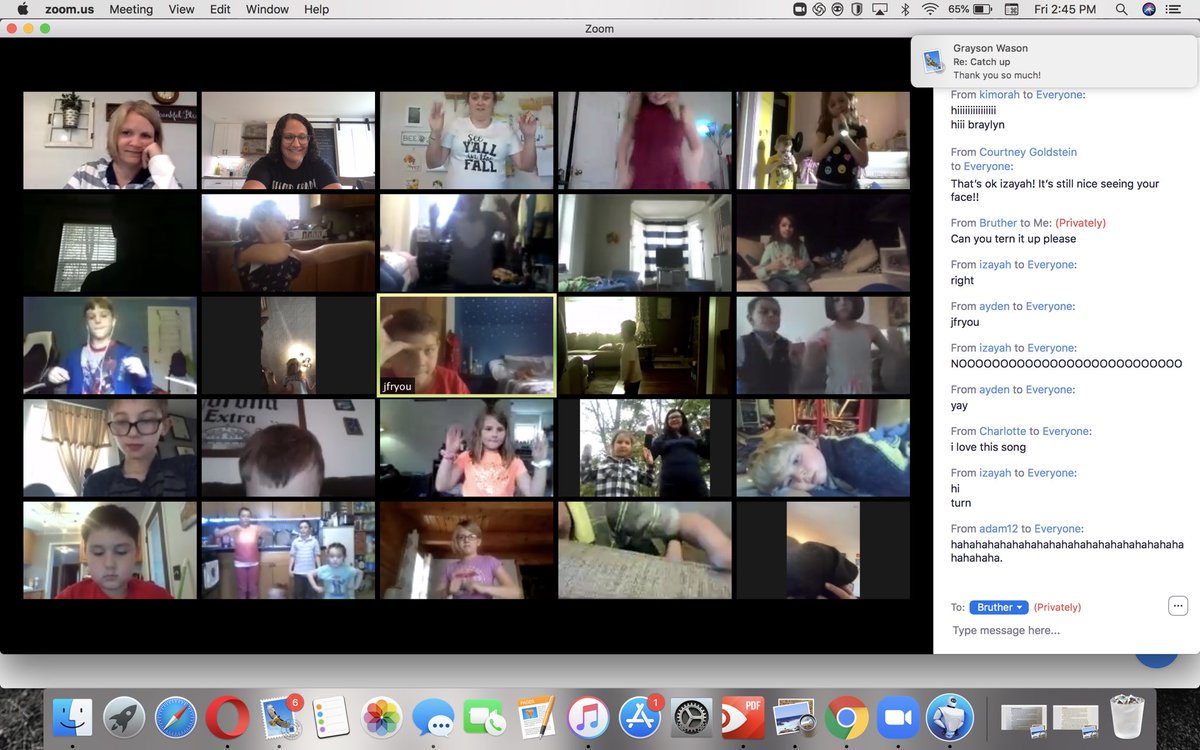Screen dimensions: 1200x750
Task: Open the Window menu
Action: [x=267, y=9]
